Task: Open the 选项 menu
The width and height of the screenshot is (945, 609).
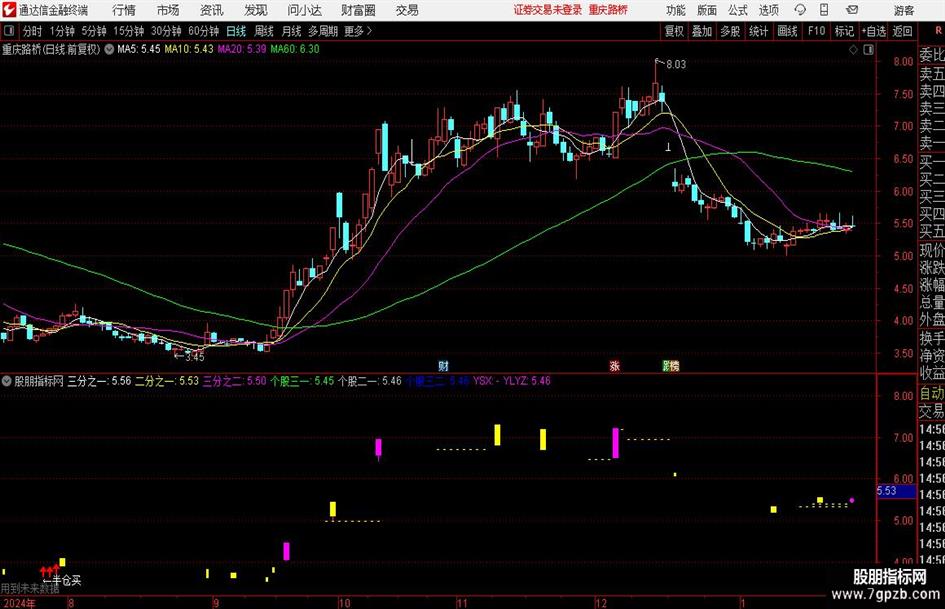Action: click(768, 10)
